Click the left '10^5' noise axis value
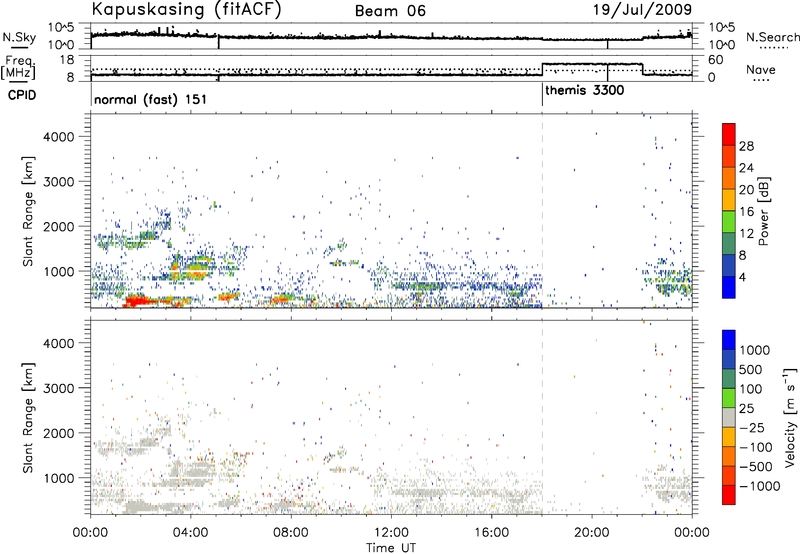 (61, 28)
